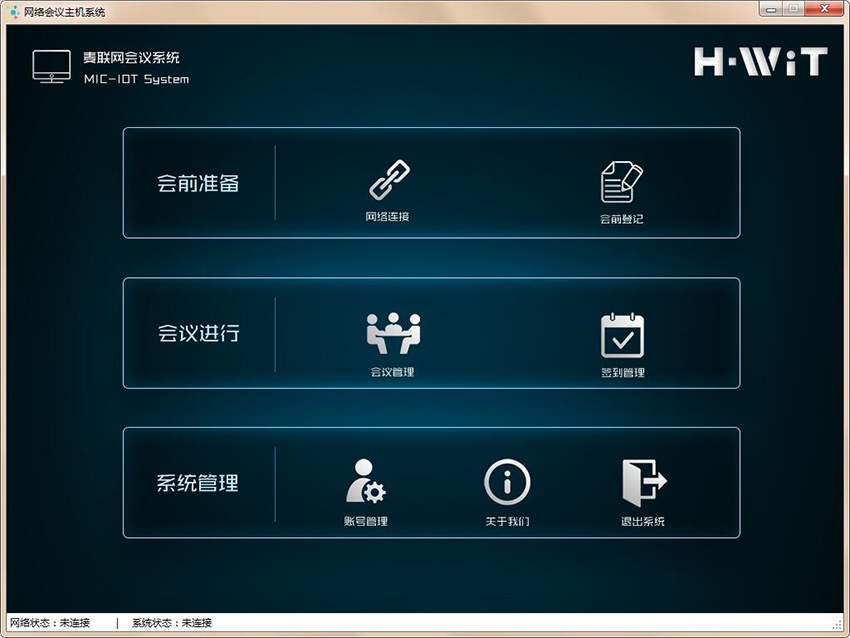850x638 pixels.
Task: Click the 网络会议主机系统 window title
Action: (65, 12)
